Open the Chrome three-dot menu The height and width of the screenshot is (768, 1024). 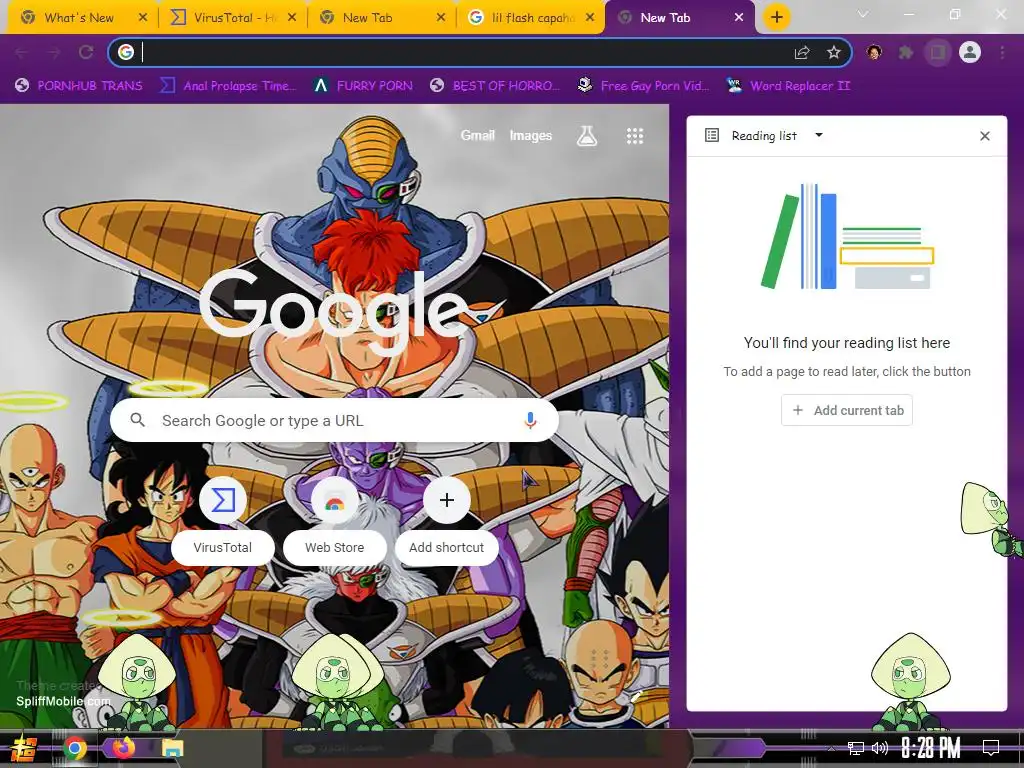(1002, 52)
